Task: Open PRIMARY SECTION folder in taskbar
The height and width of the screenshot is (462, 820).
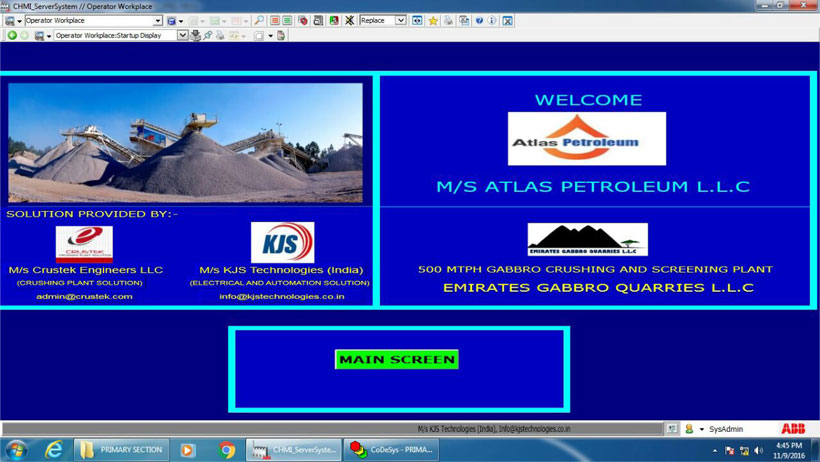Action: 121,450
